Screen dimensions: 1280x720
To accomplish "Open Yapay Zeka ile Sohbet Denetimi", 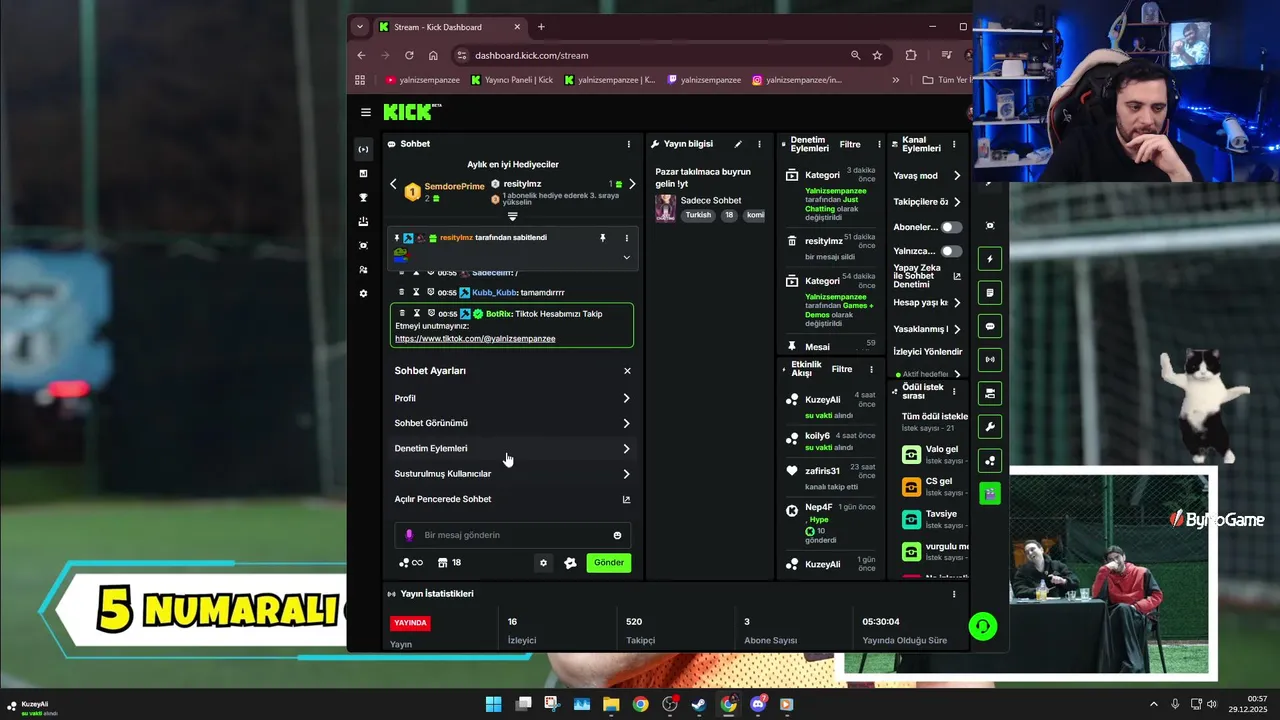I will tap(928, 276).
